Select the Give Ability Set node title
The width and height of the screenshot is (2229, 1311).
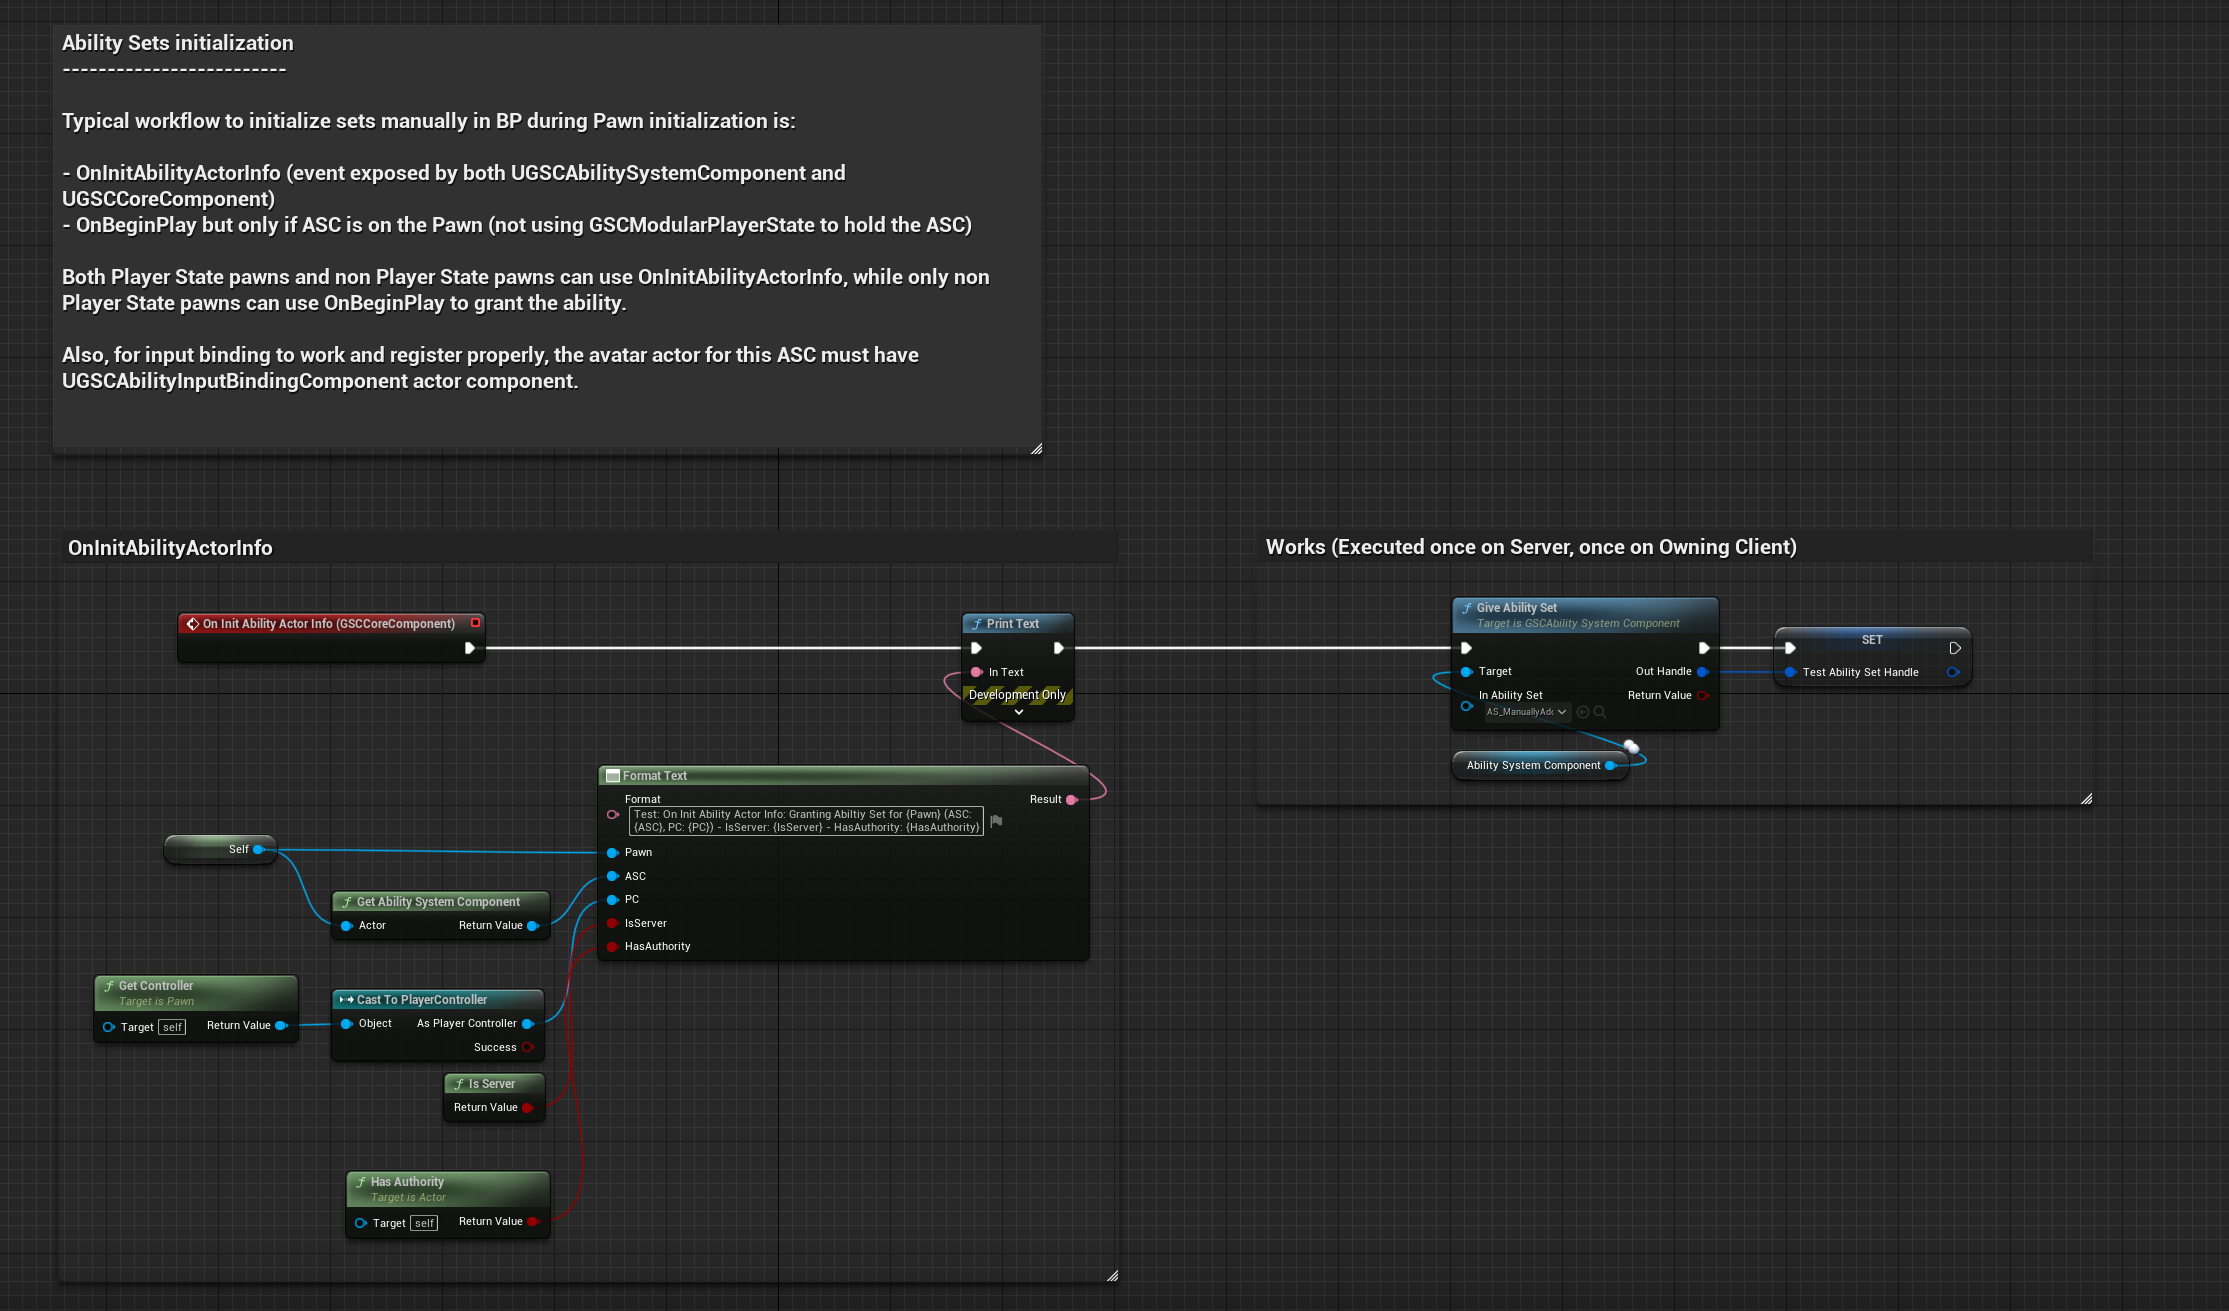tap(1517, 608)
